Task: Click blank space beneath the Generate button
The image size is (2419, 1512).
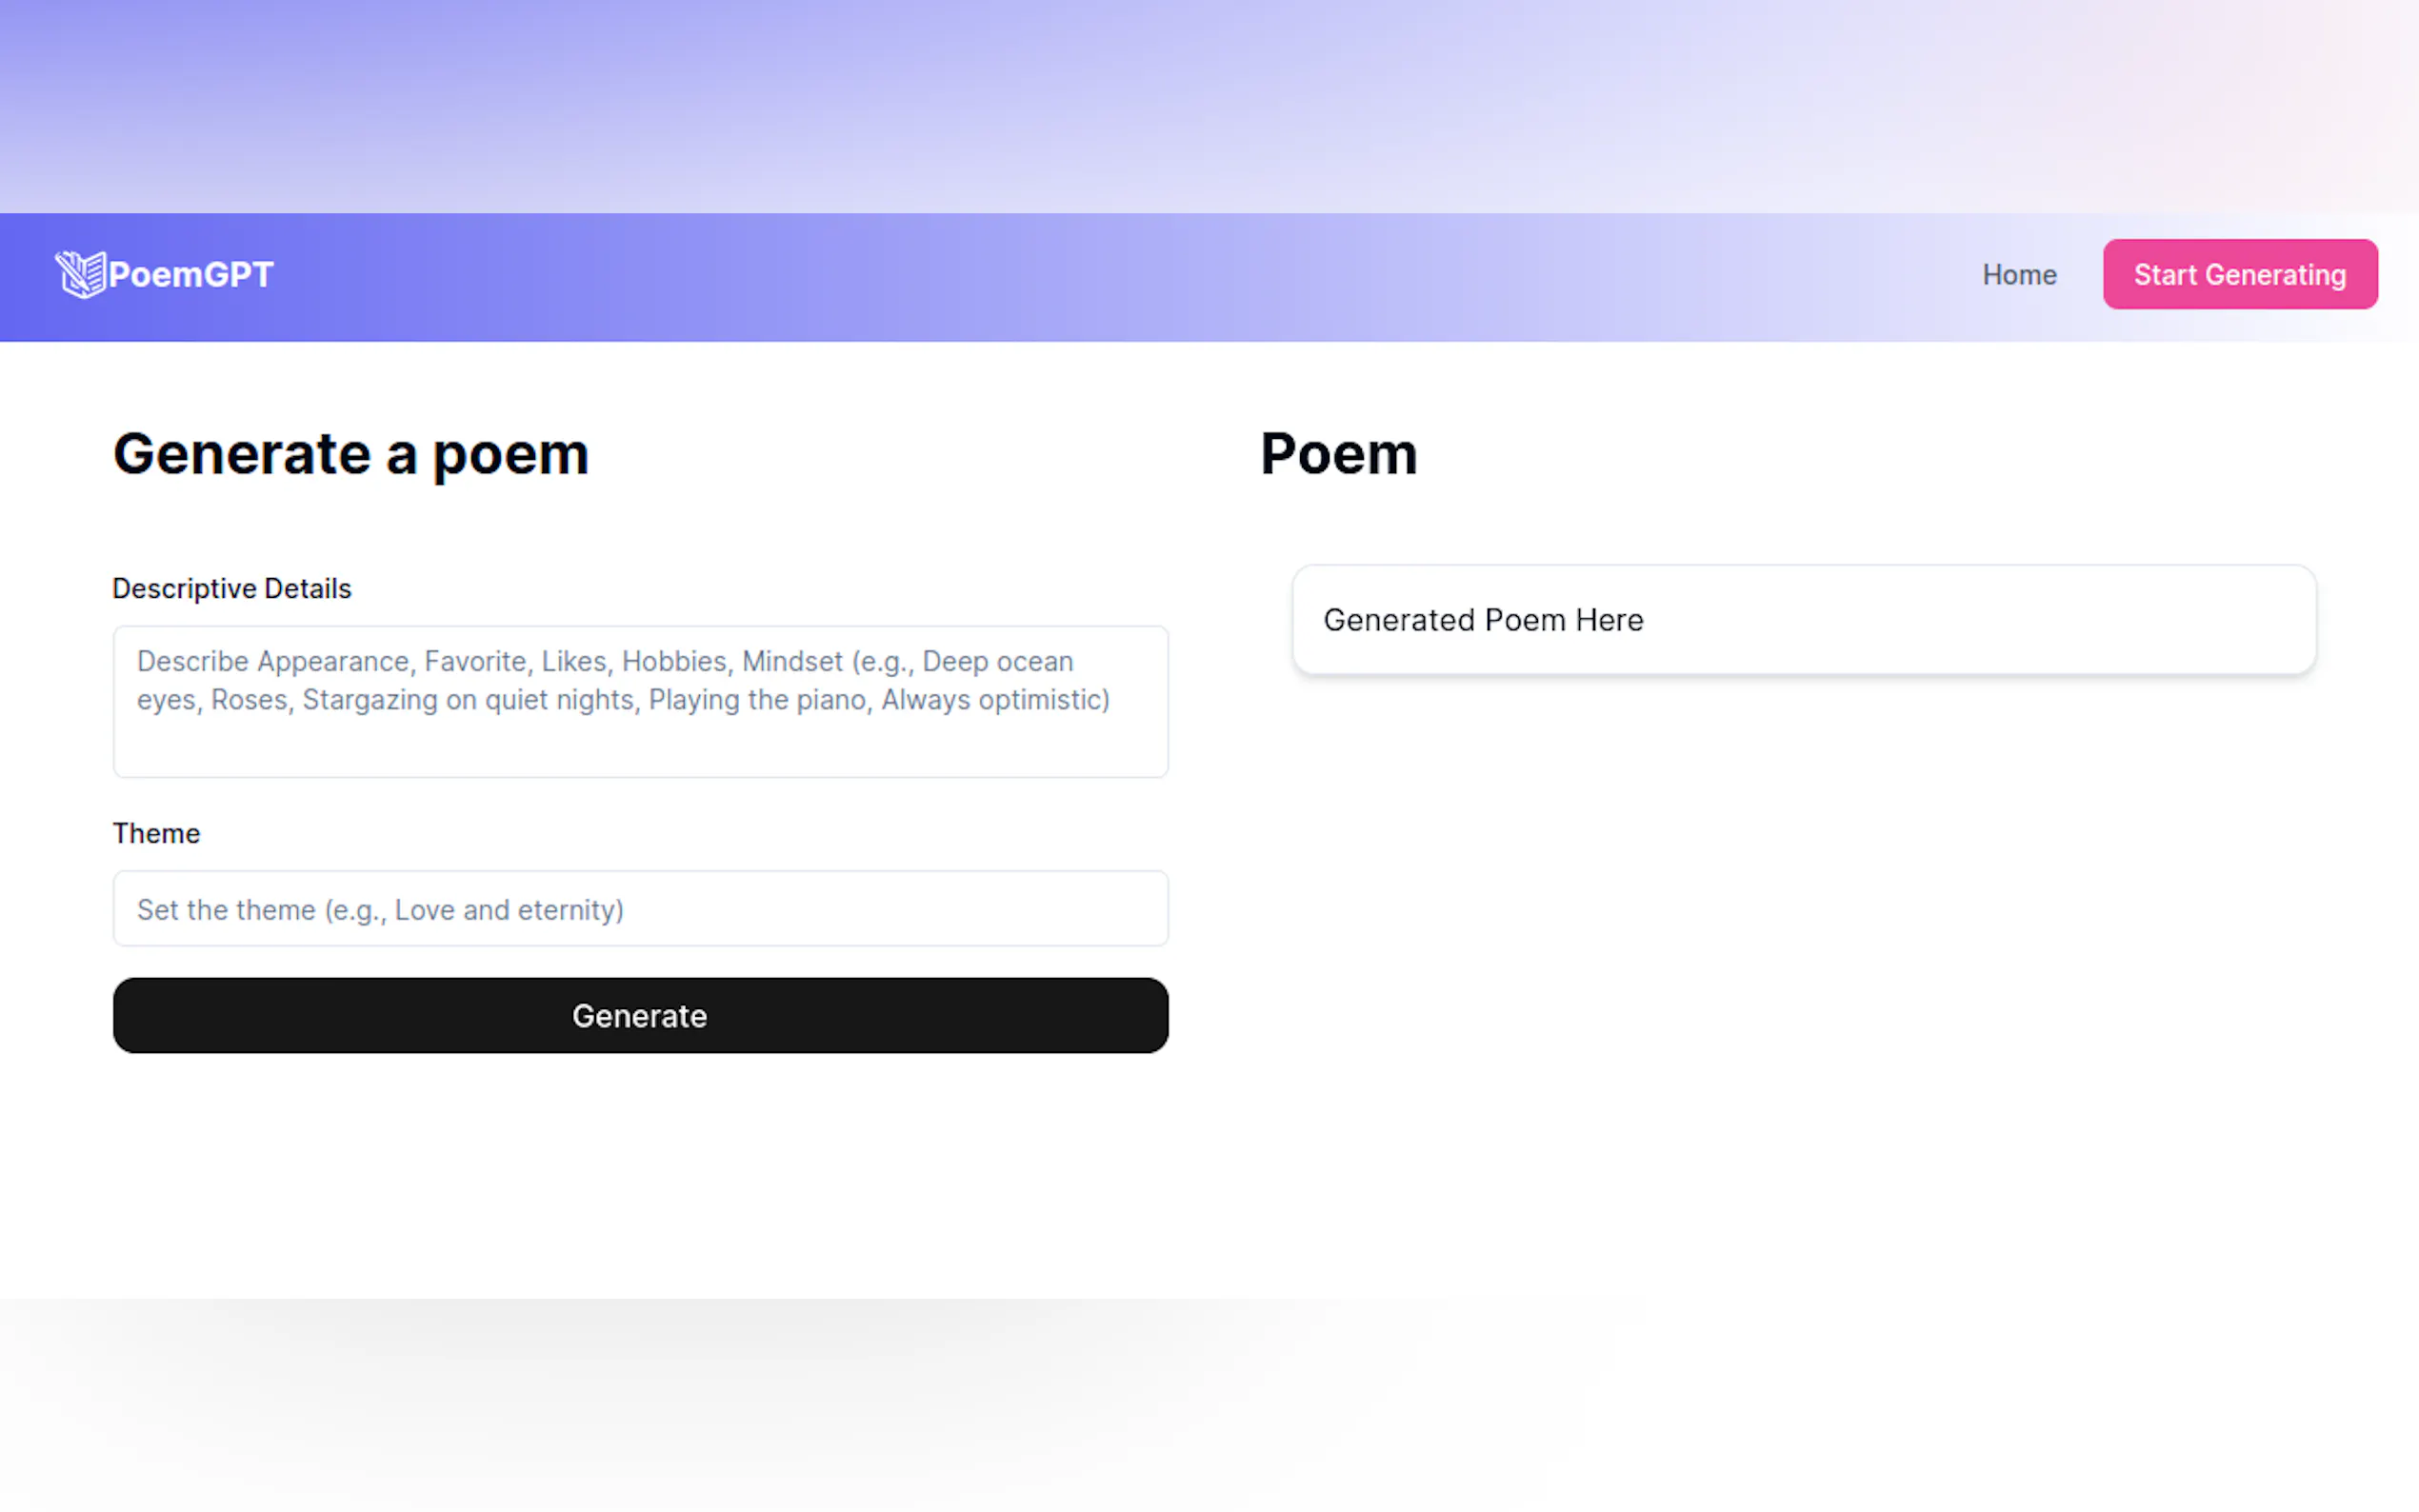Action: click(x=640, y=1170)
